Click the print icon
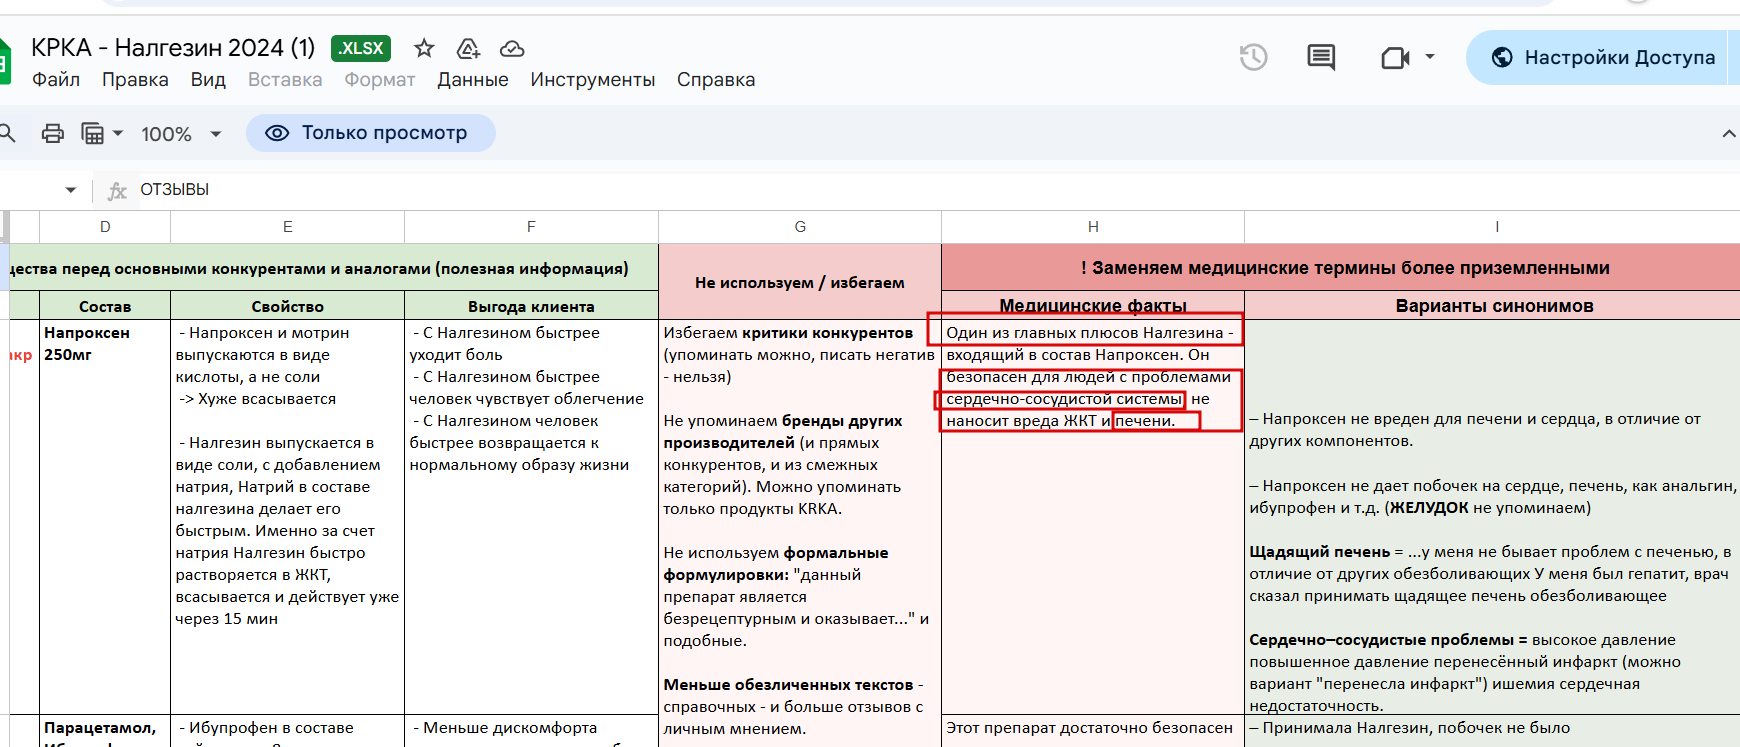This screenshot has height=747, width=1740. coord(52,133)
